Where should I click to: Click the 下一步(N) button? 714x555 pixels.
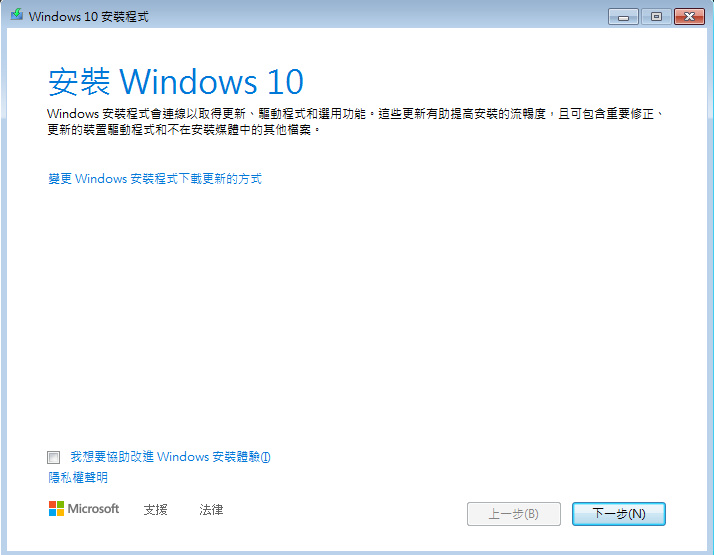[x=619, y=514]
